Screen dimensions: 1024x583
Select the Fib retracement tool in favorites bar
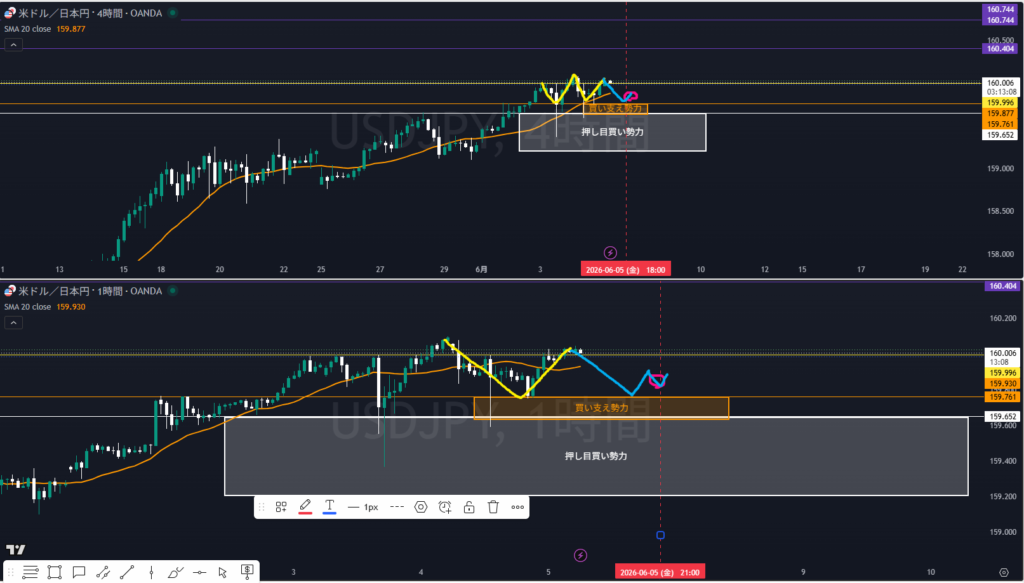tap(30, 573)
